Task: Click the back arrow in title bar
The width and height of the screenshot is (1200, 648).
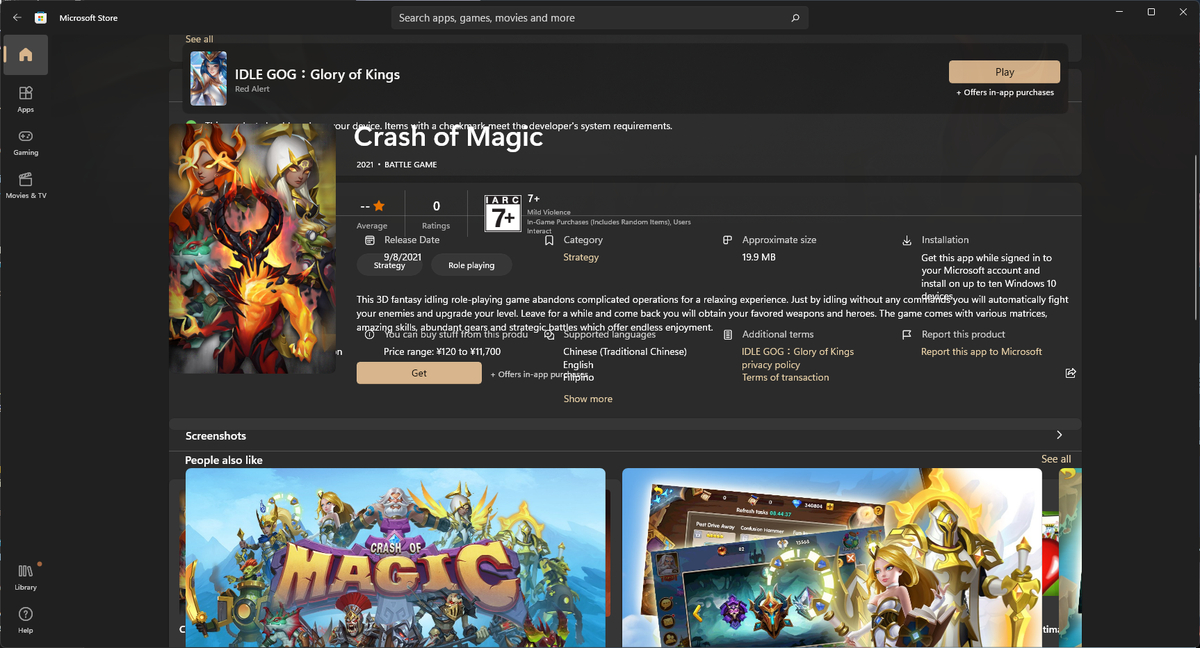Action: [17, 18]
